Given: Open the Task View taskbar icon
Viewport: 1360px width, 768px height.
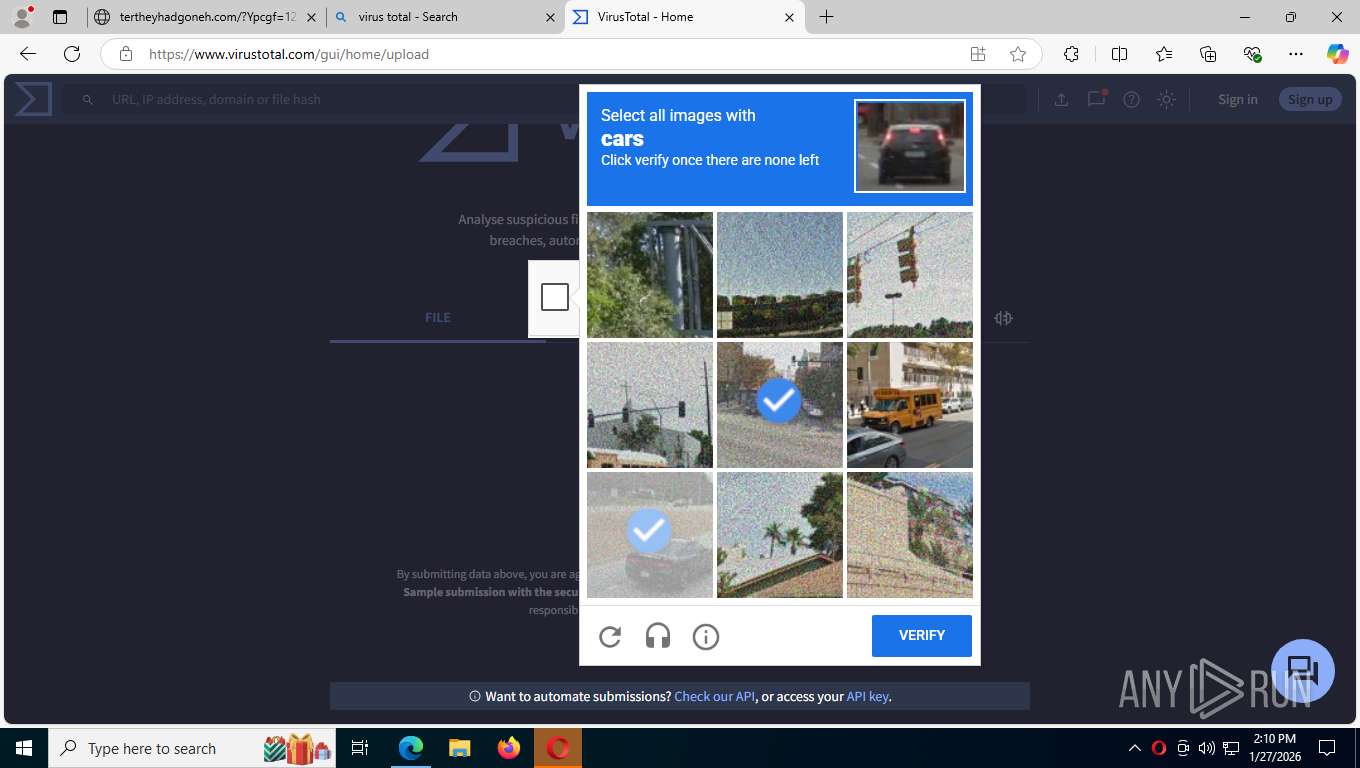Looking at the screenshot, I should point(360,748).
